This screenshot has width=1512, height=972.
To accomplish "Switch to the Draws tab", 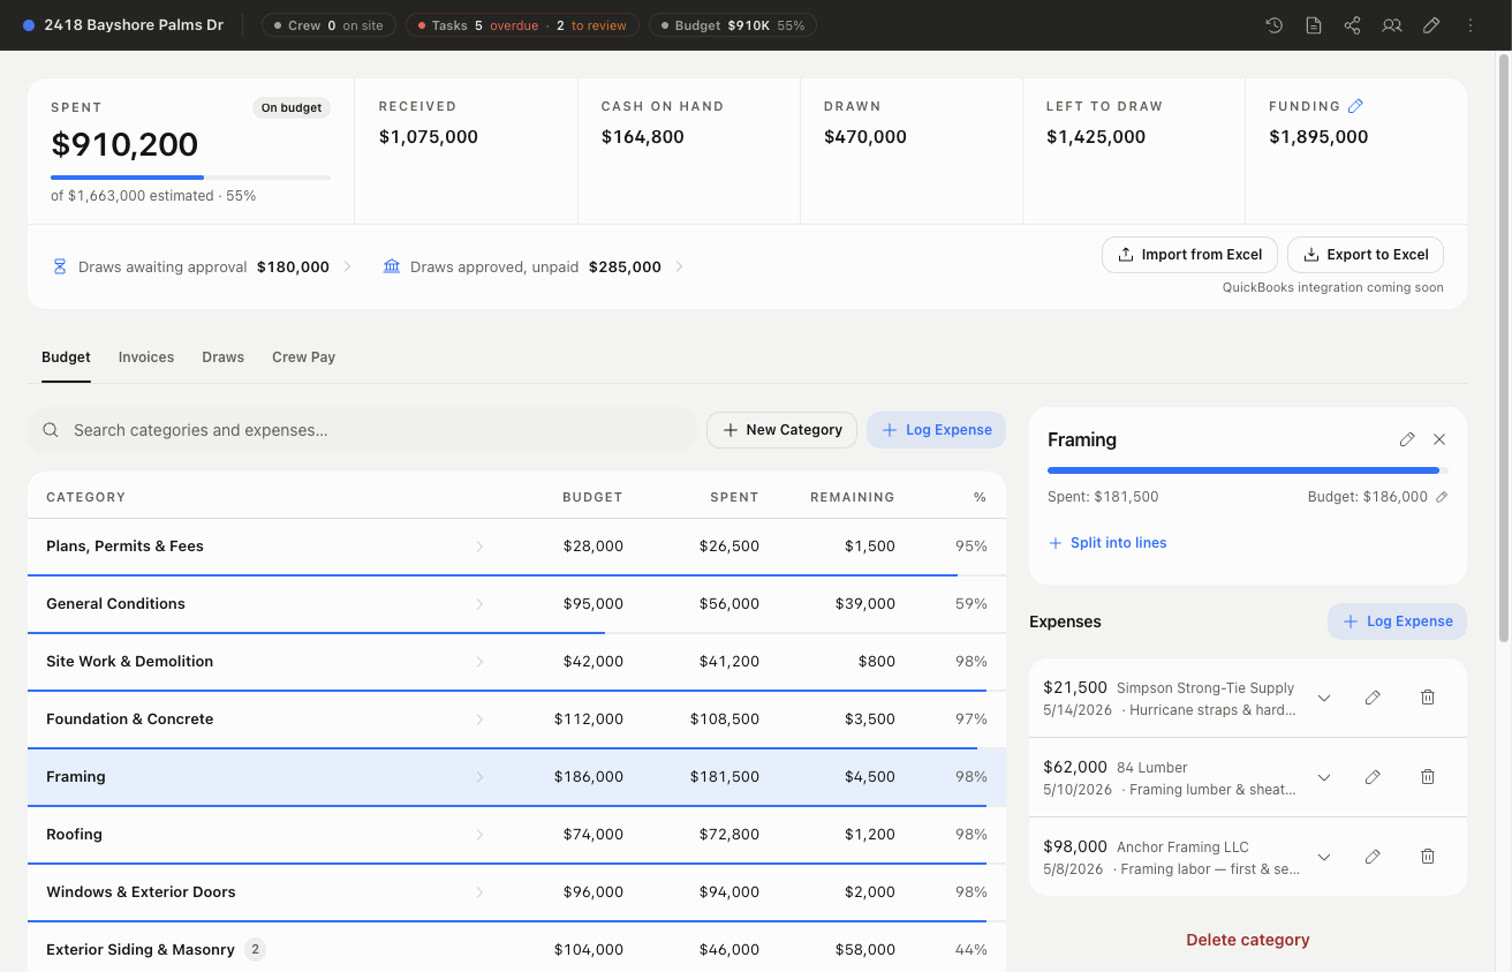I will coord(223,357).
